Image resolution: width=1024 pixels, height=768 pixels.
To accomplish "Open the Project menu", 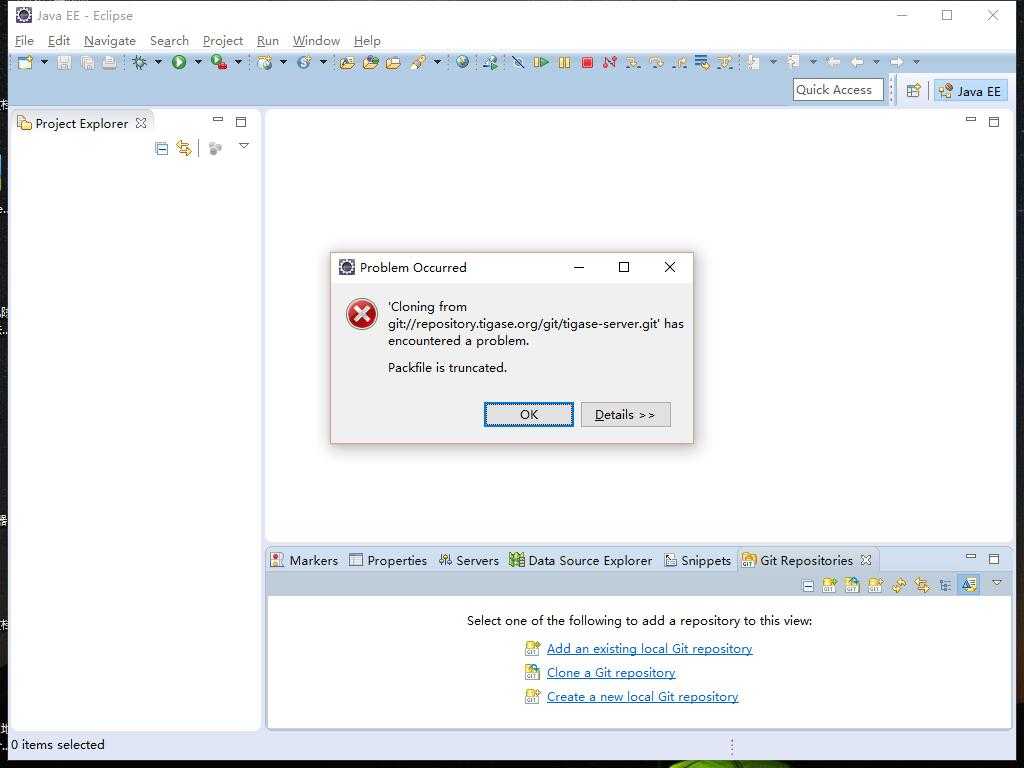I will 223,40.
